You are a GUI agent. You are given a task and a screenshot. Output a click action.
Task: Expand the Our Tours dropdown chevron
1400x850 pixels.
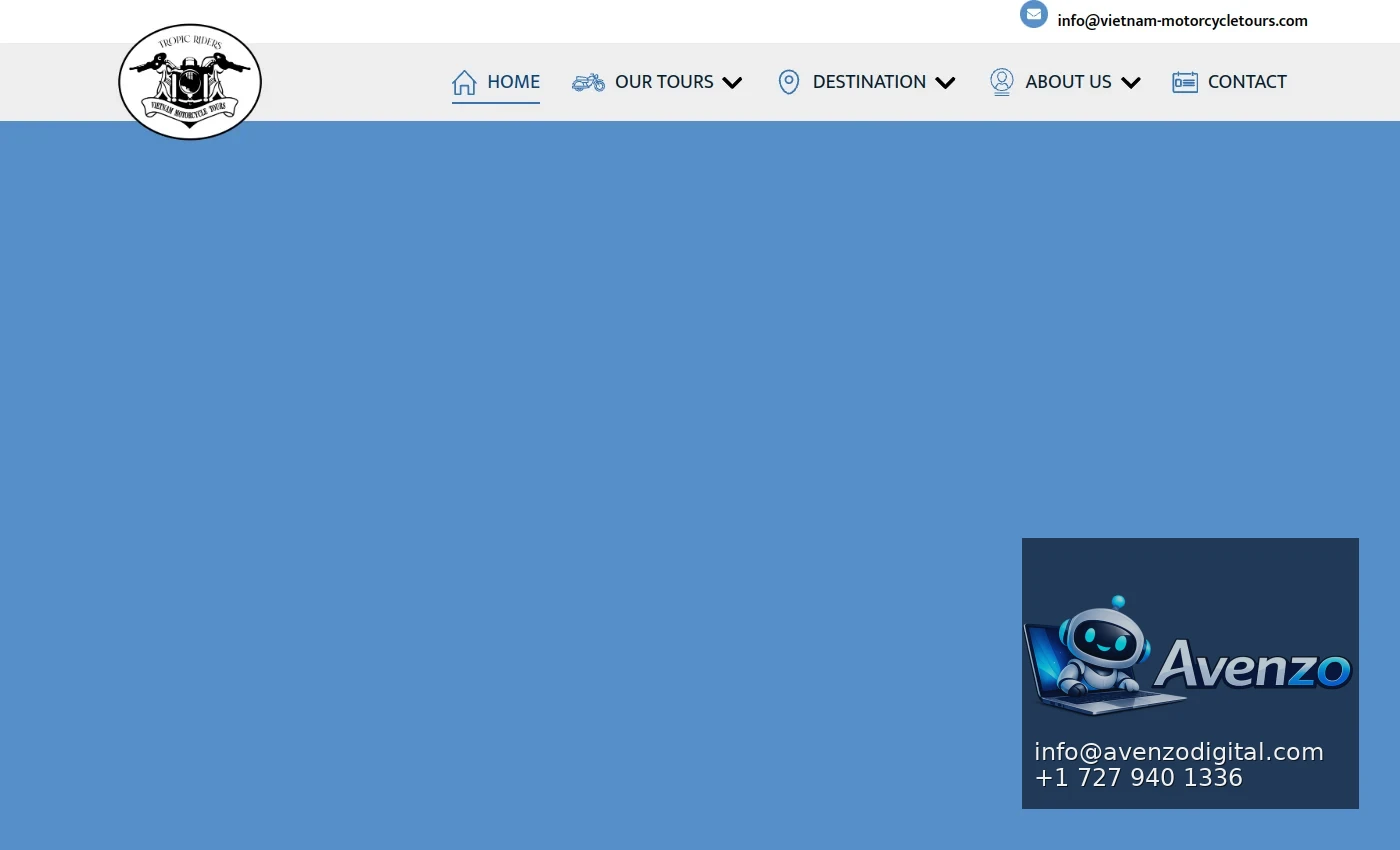[x=732, y=83]
